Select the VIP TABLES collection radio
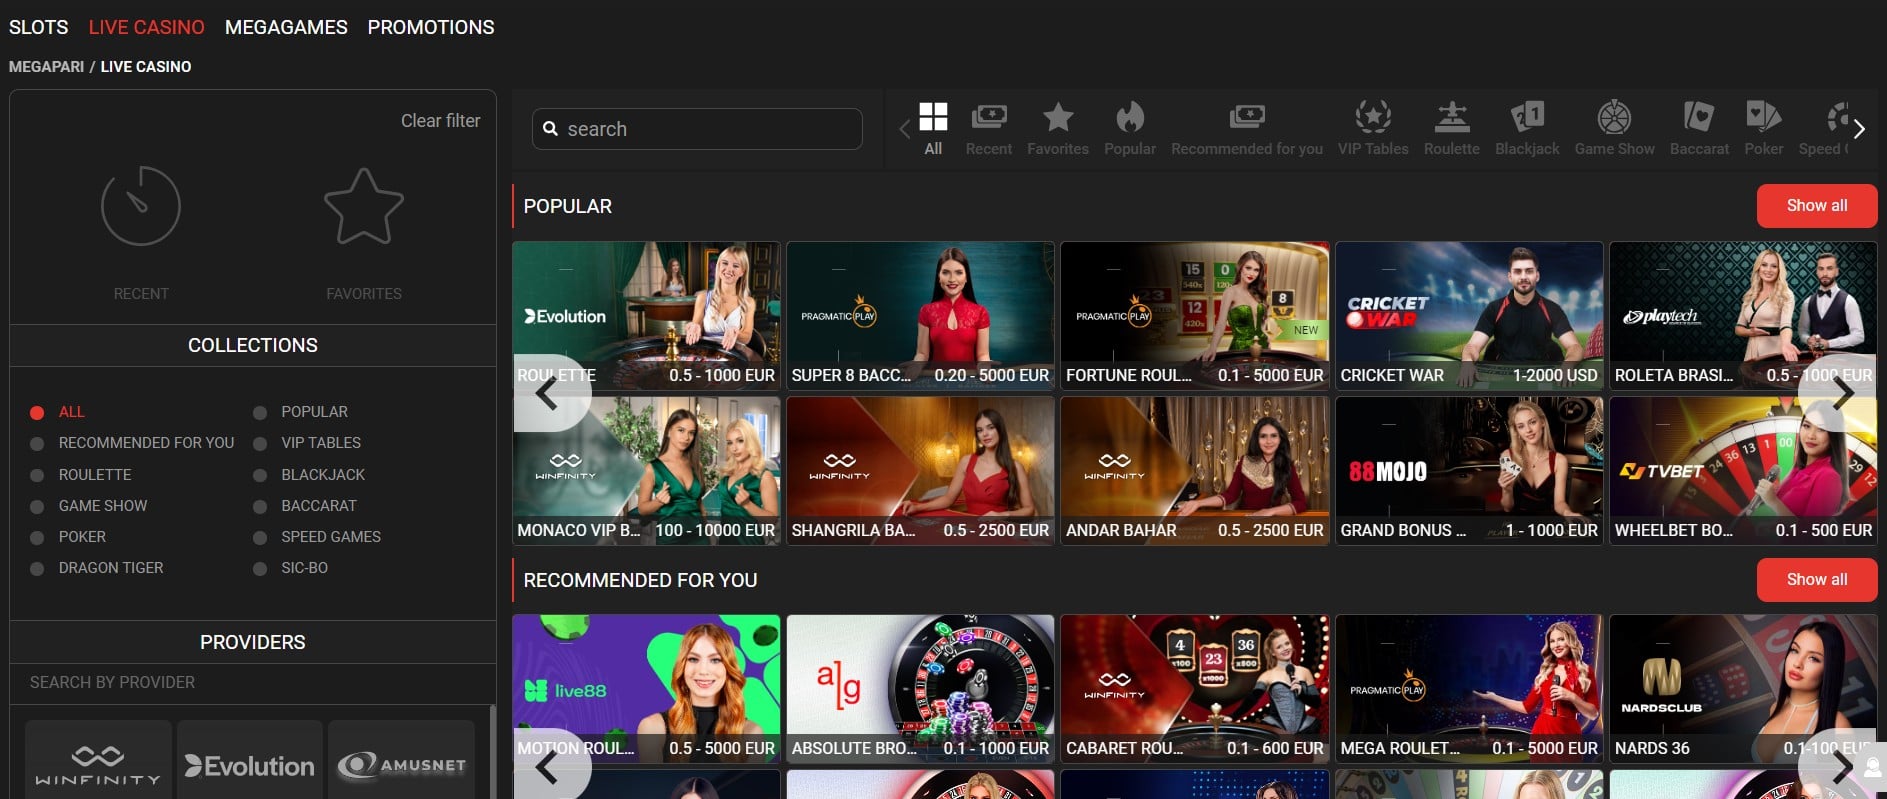The width and height of the screenshot is (1887, 799). tap(260, 443)
